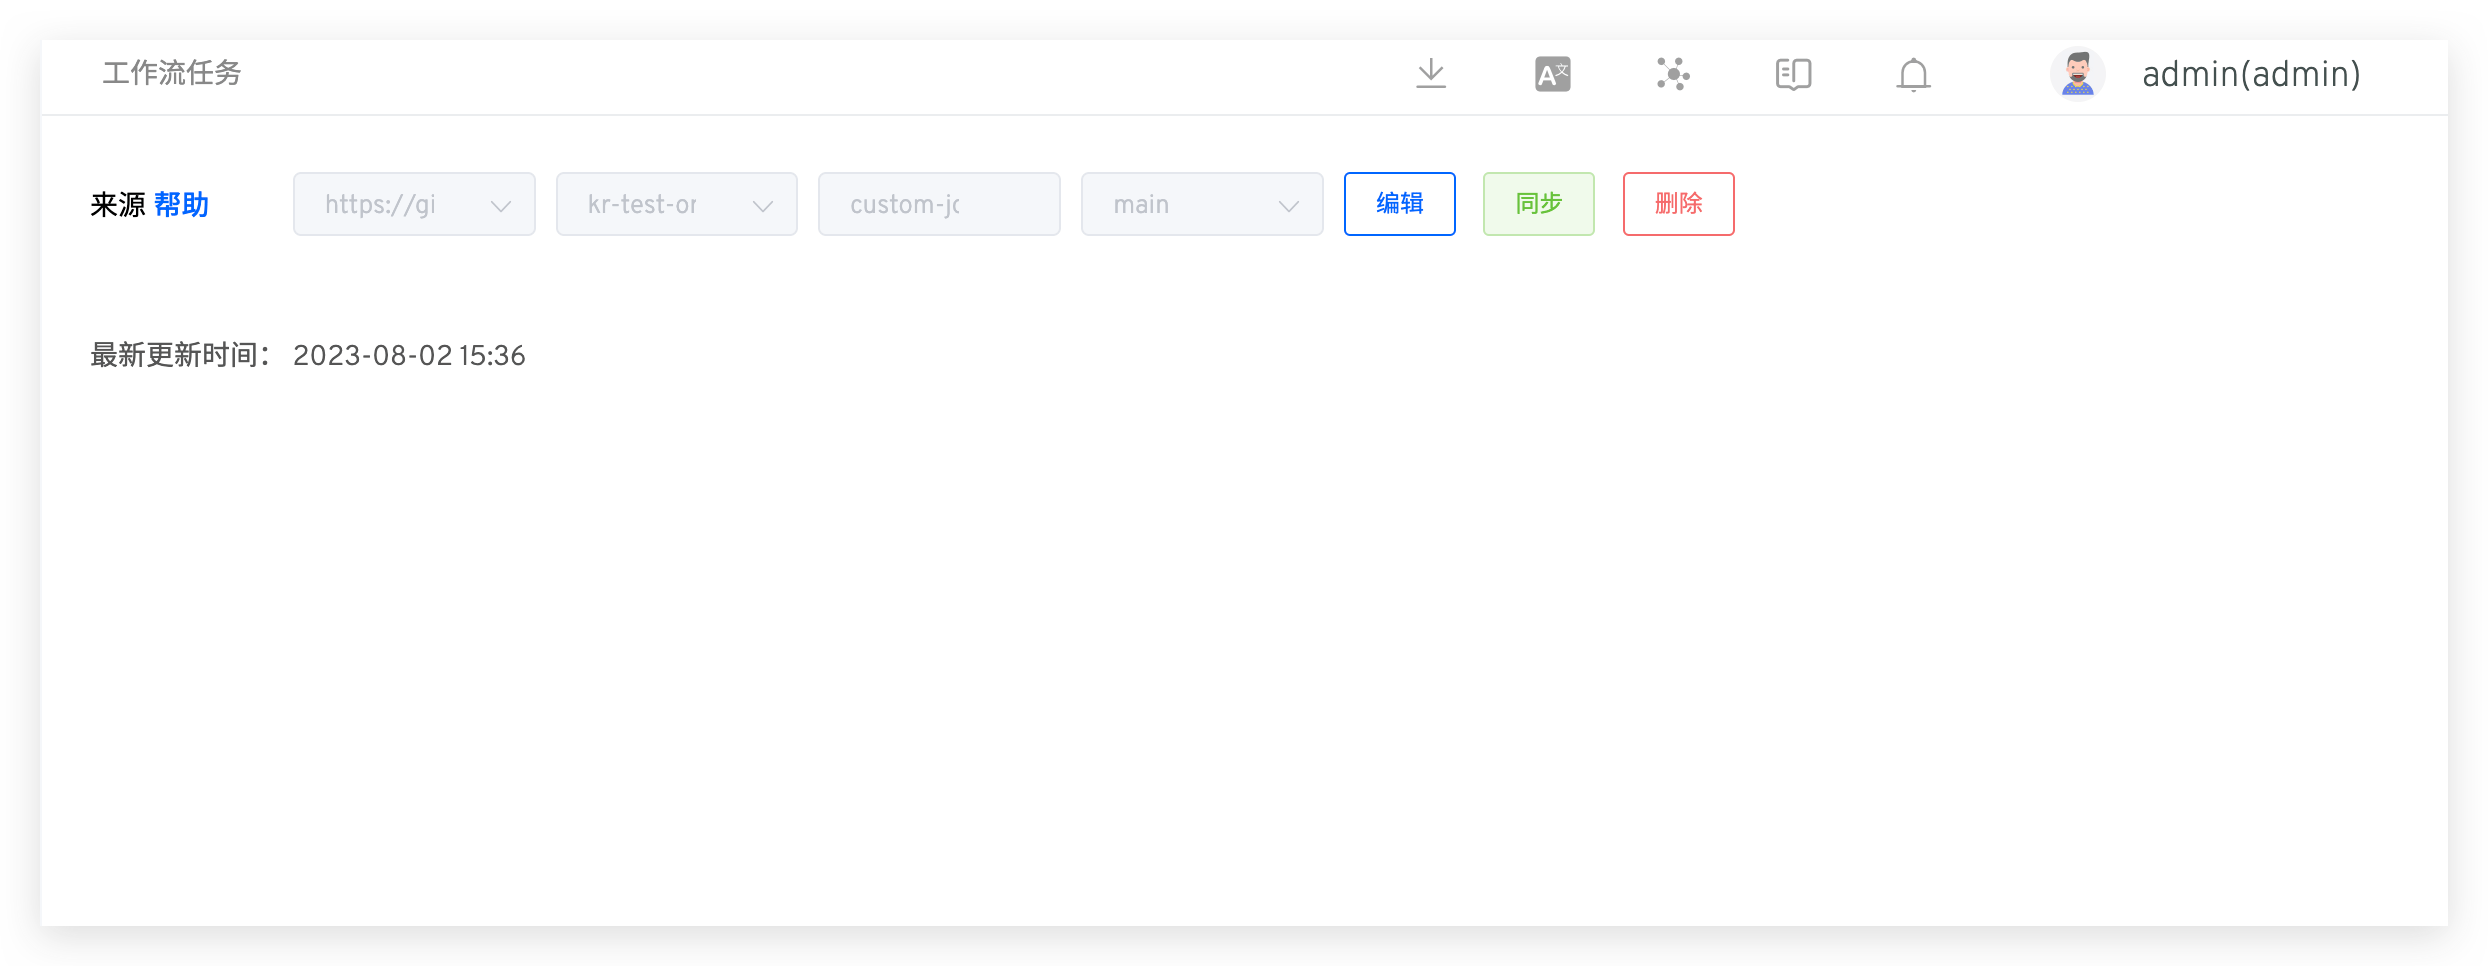
Task: Click the 来源 source label
Action: pyautogui.click(x=118, y=205)
